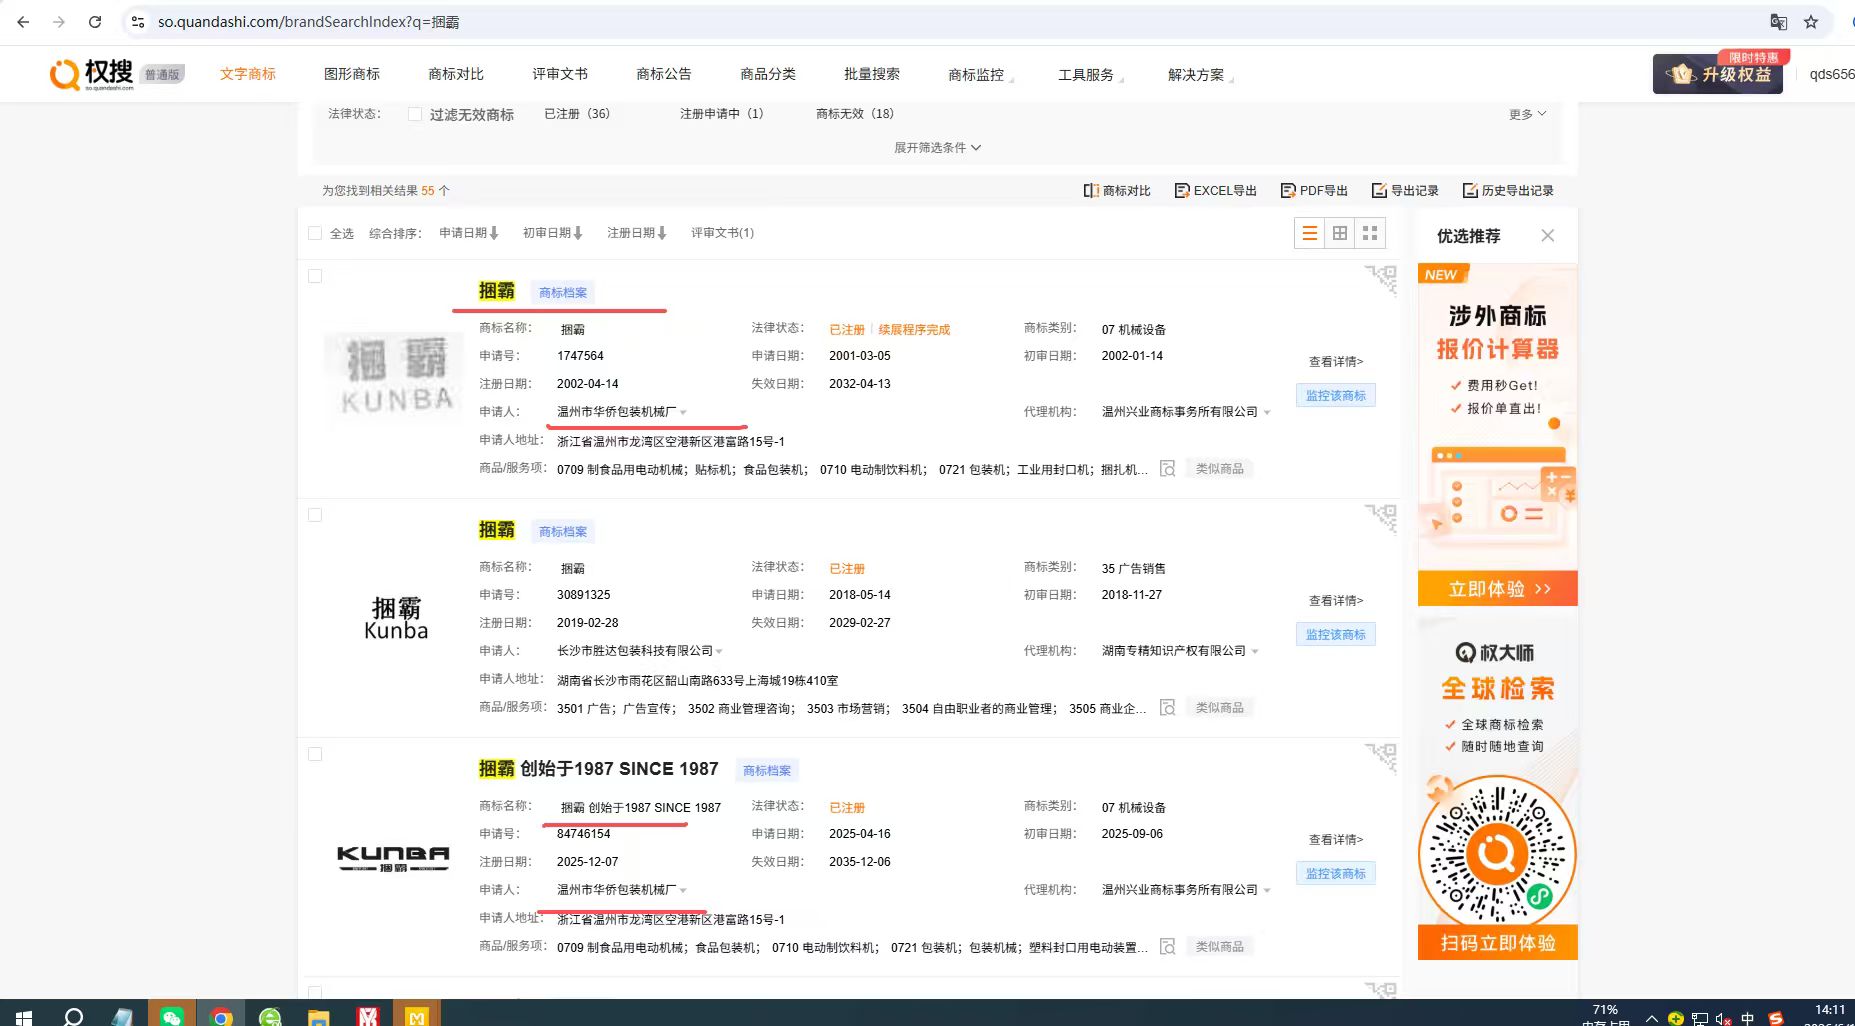Click goods search icon in 1747564 row
The width and height of the screenshot is (1855, 1026).
(x=1167, y=469)
